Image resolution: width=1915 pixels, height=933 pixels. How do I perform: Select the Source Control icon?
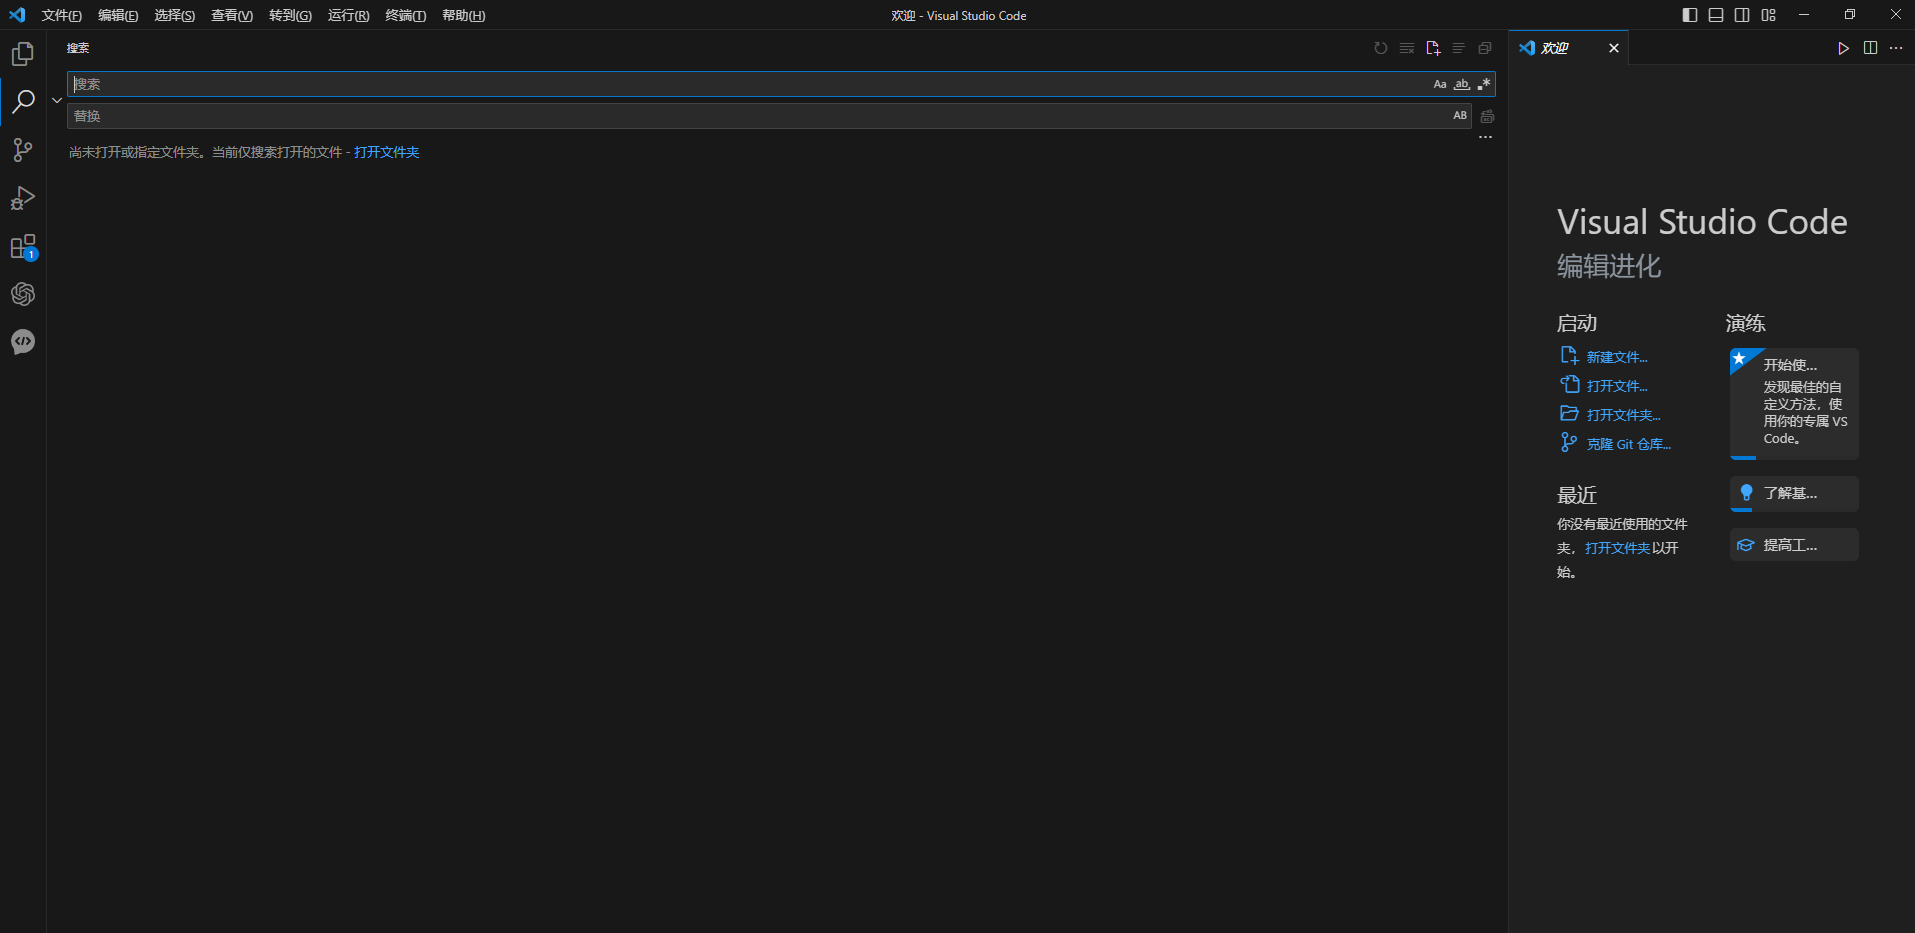[22, 150]
